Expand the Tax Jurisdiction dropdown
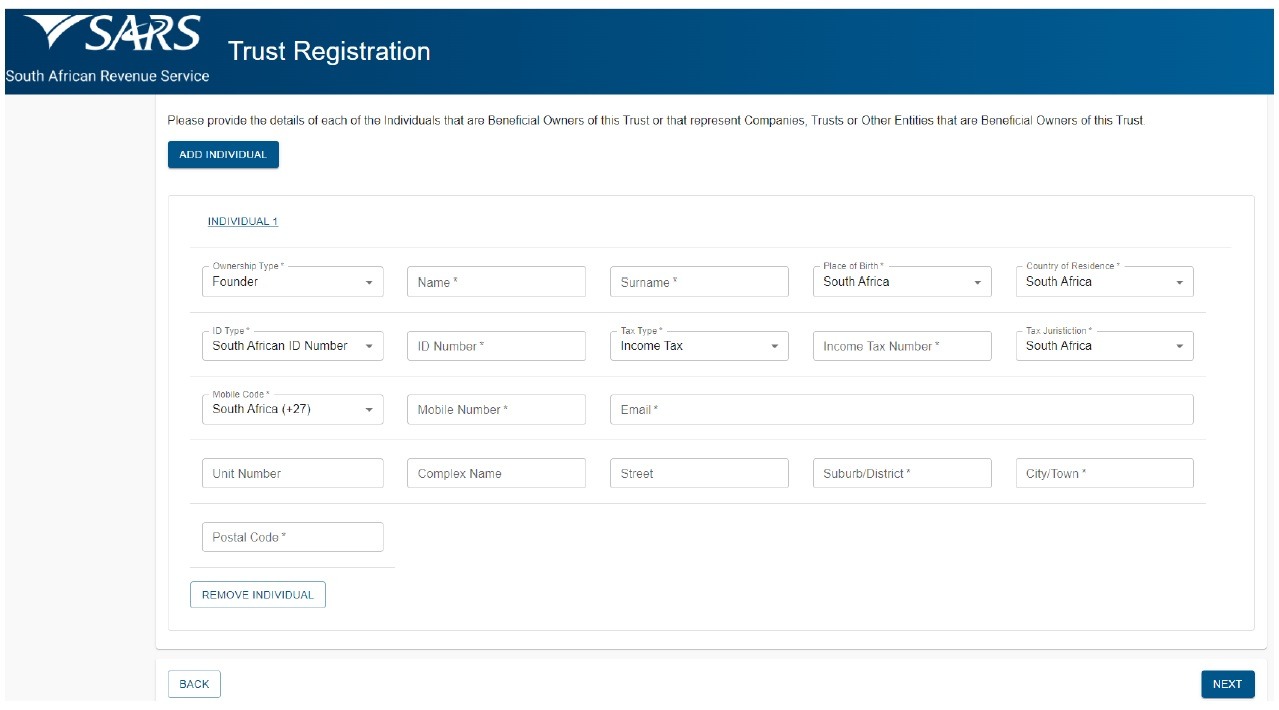The height and width of the screenshot is (710, 1279). click(1104, 346)
